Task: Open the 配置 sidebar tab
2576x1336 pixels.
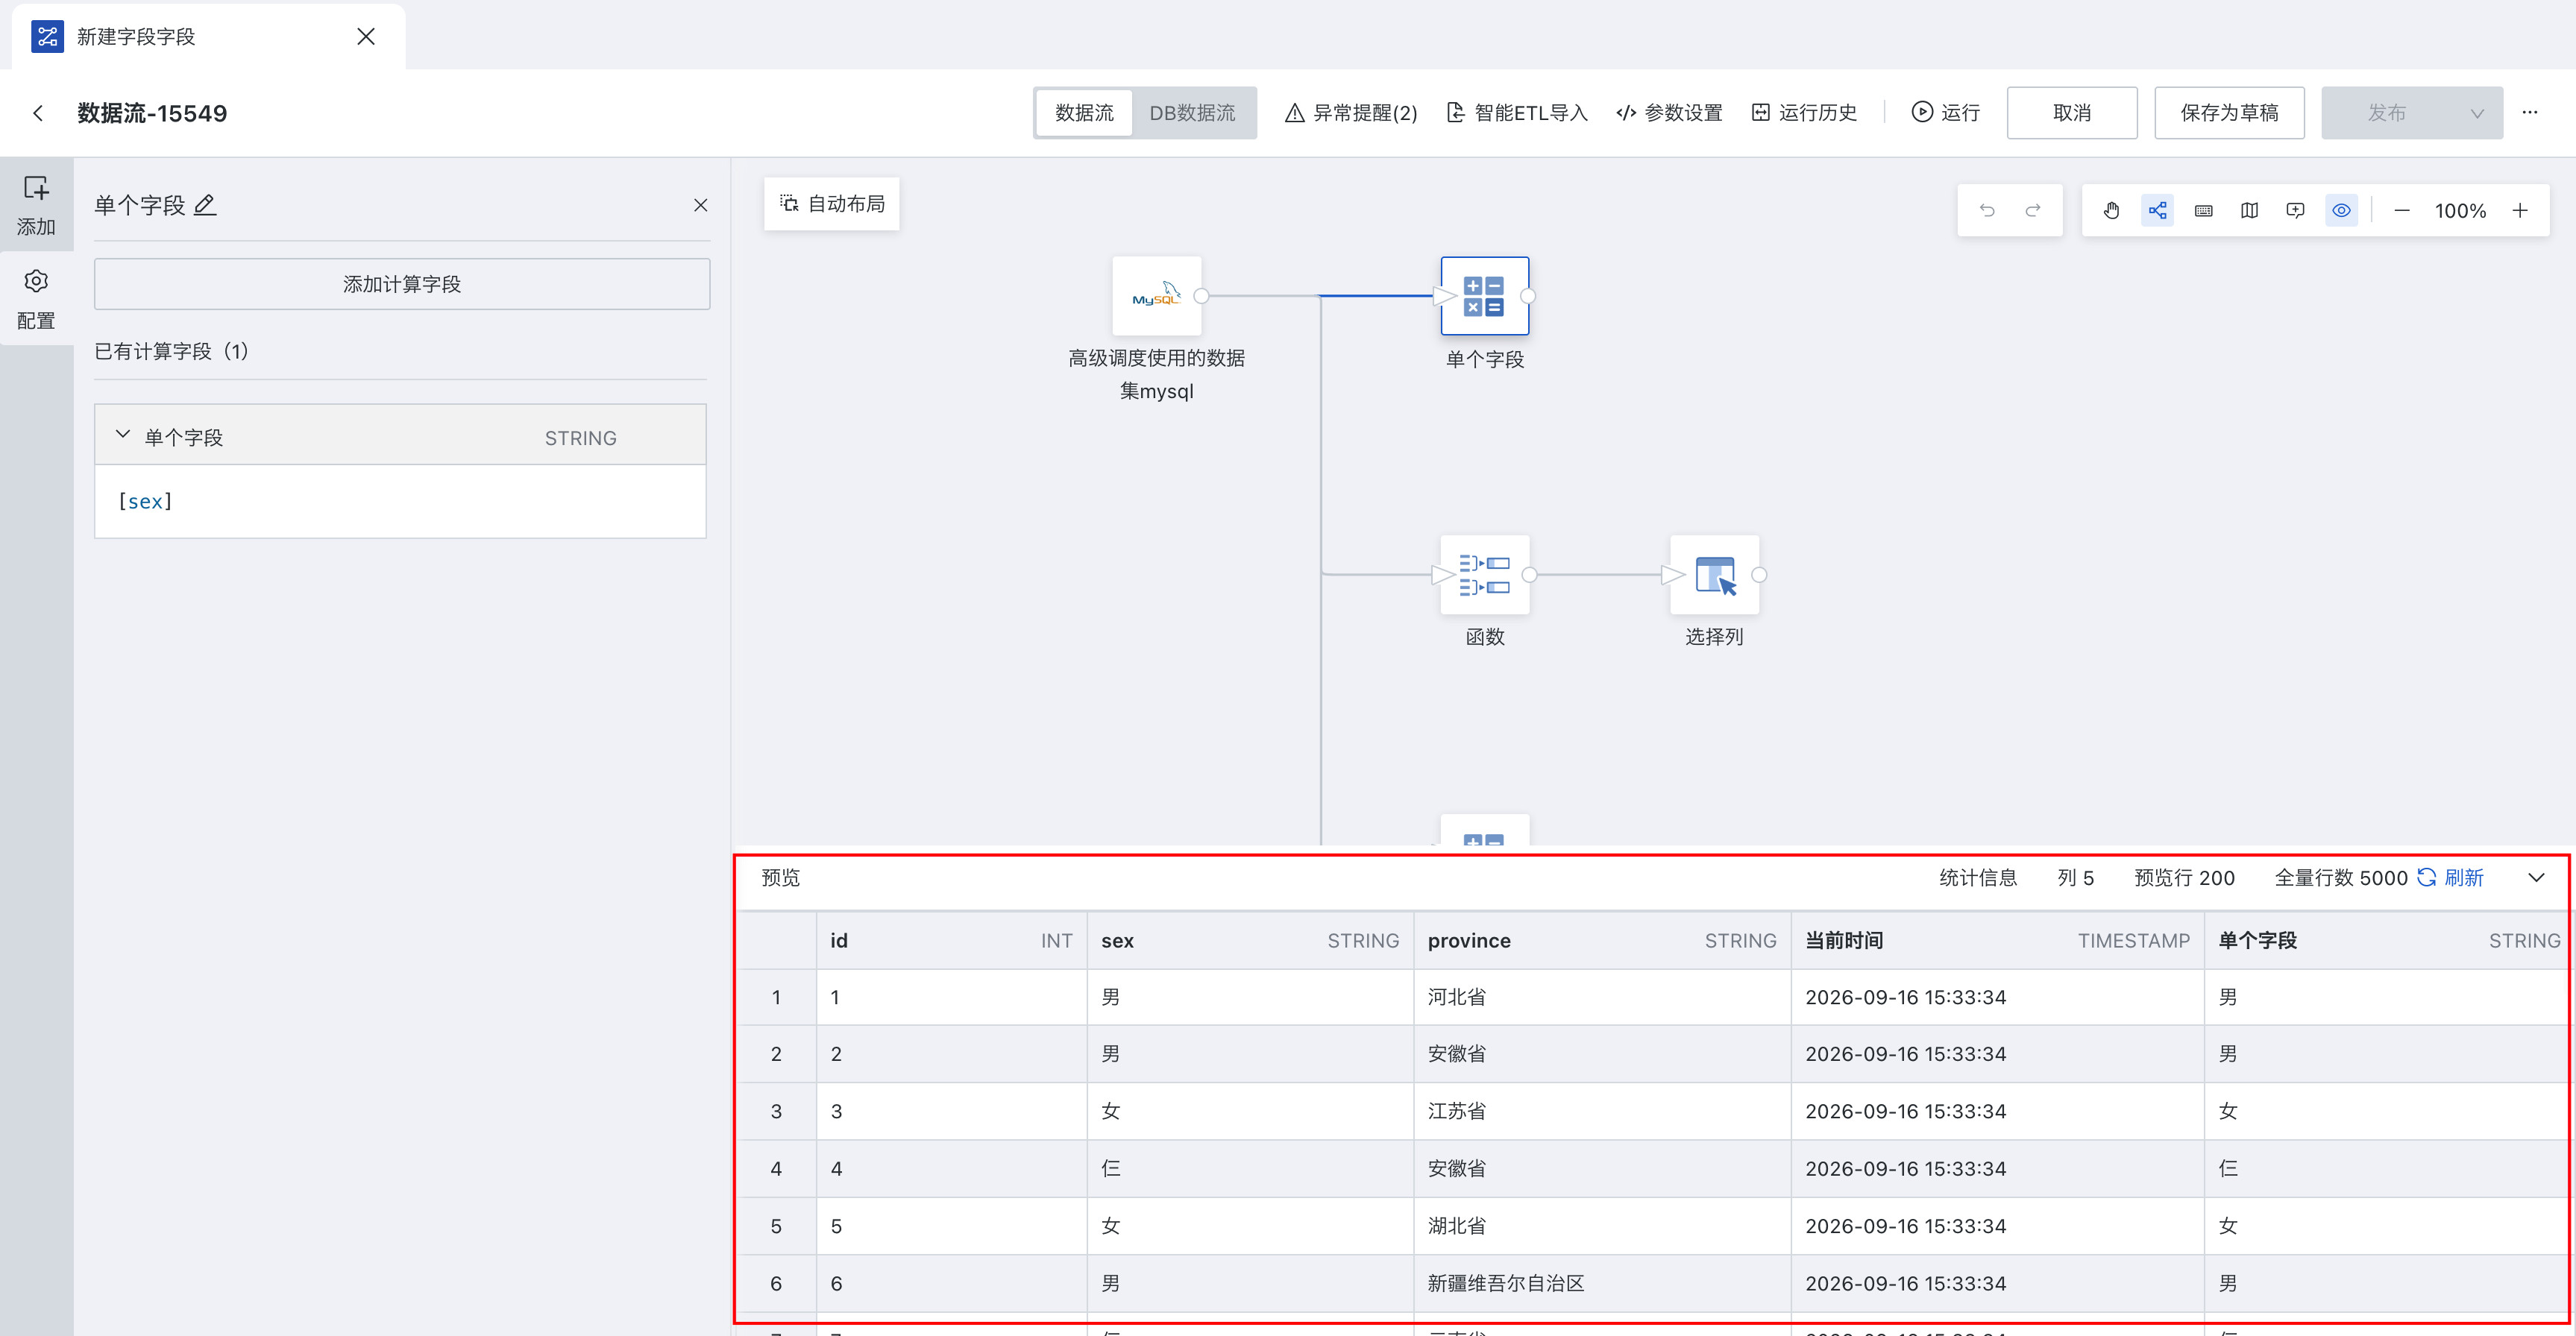Action: coord(36,298)
